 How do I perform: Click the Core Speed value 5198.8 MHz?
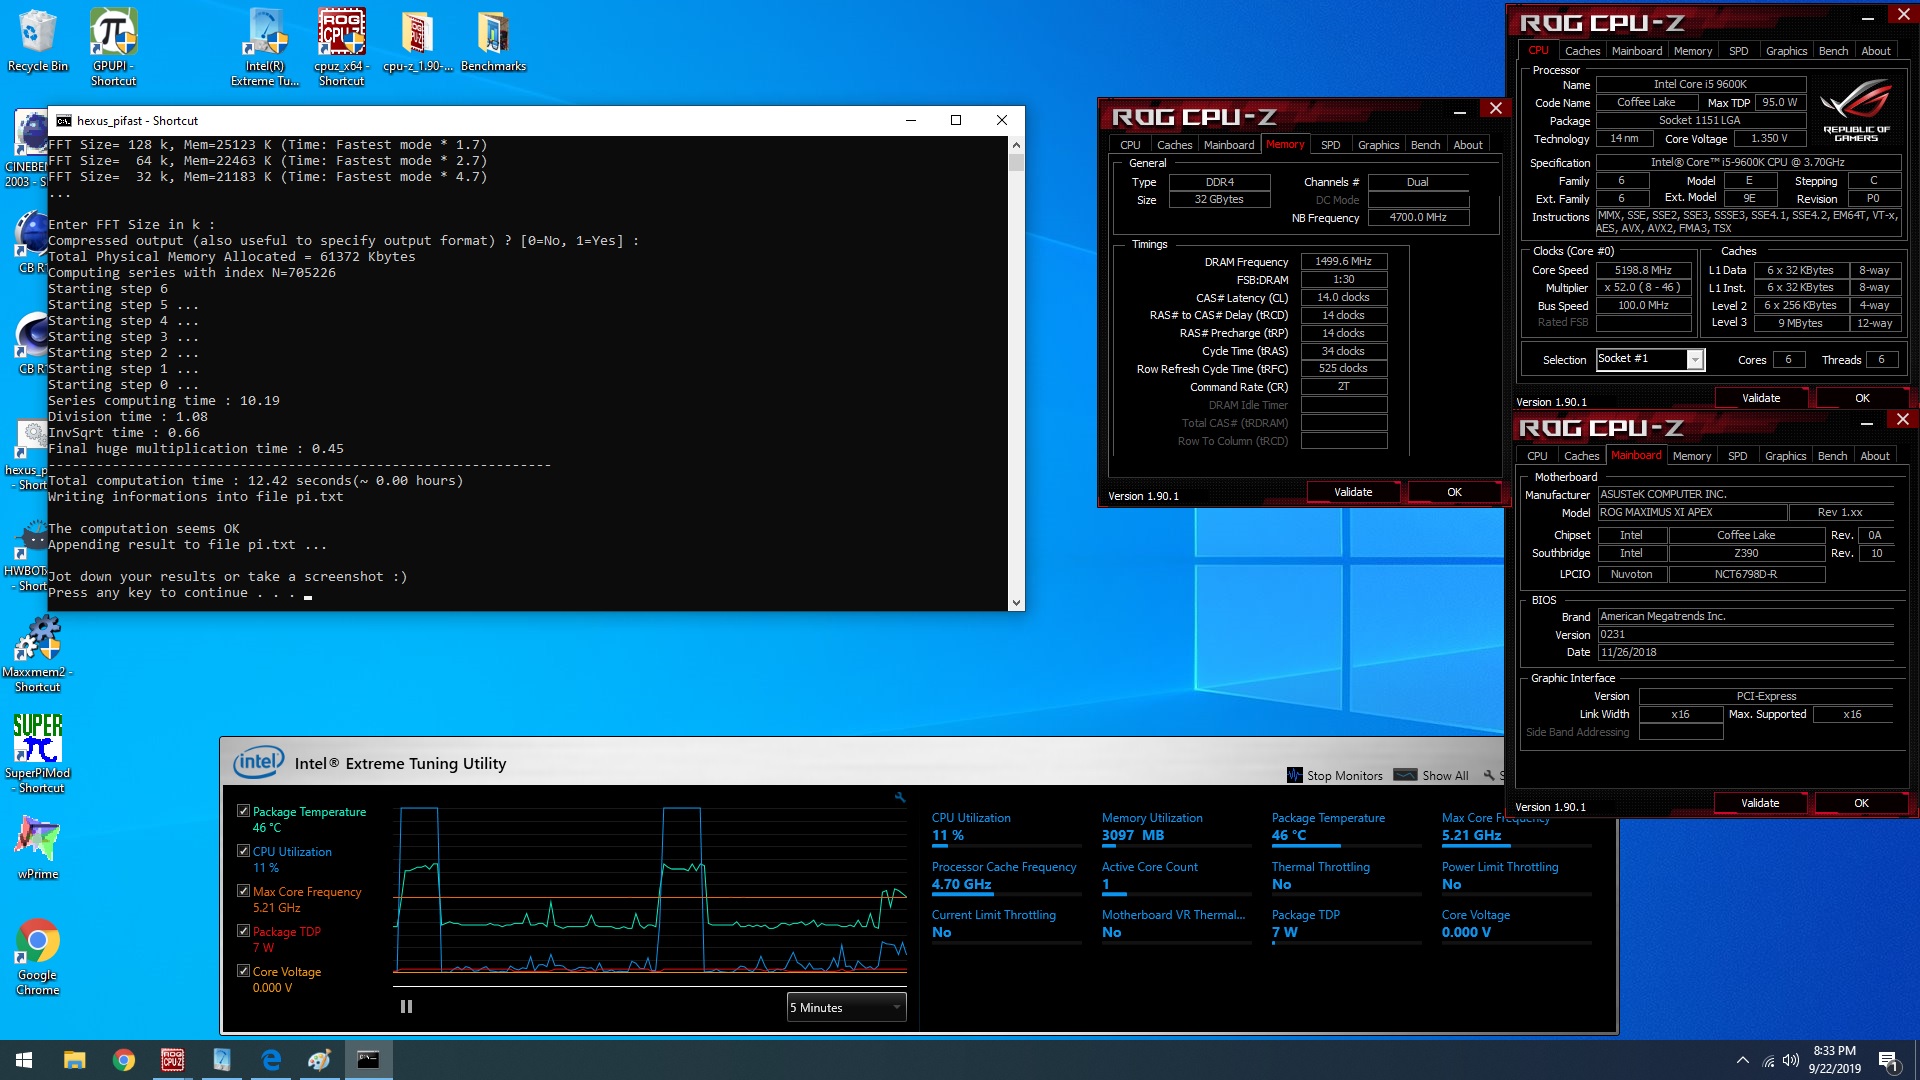(1643, 270)
